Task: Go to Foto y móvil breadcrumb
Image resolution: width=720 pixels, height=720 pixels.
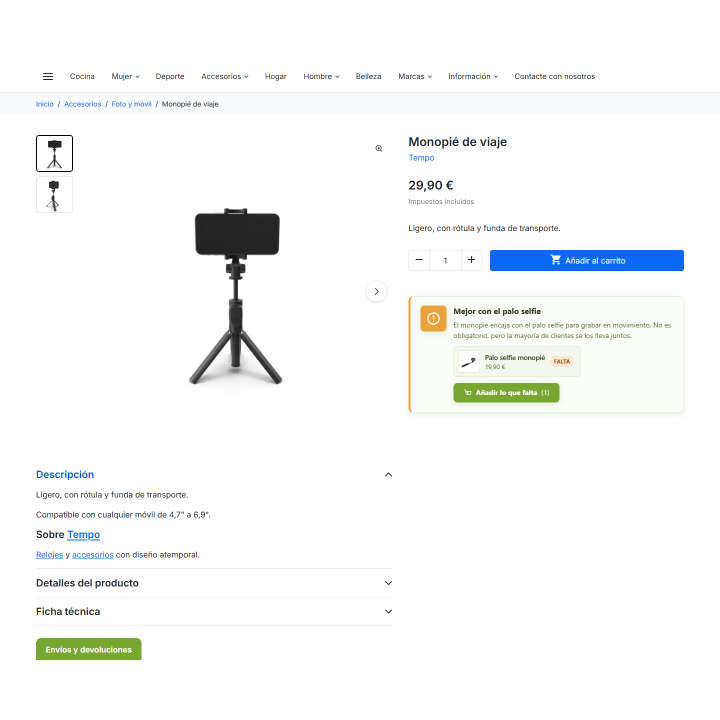Action: tap(131, 104)
